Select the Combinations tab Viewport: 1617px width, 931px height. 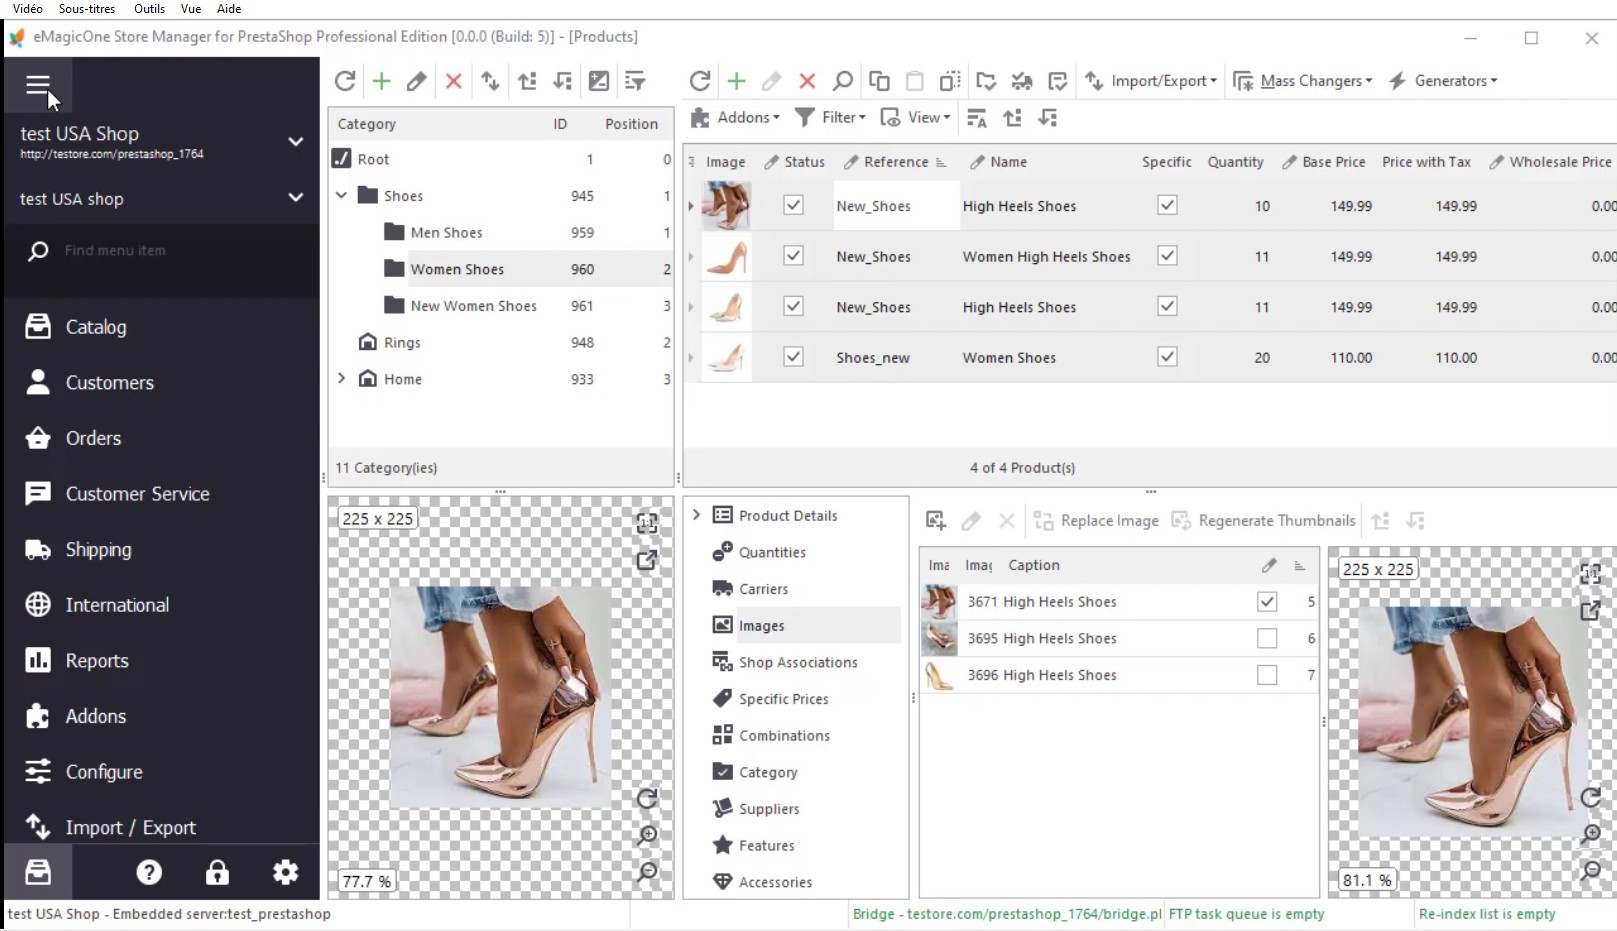point(784,735)
